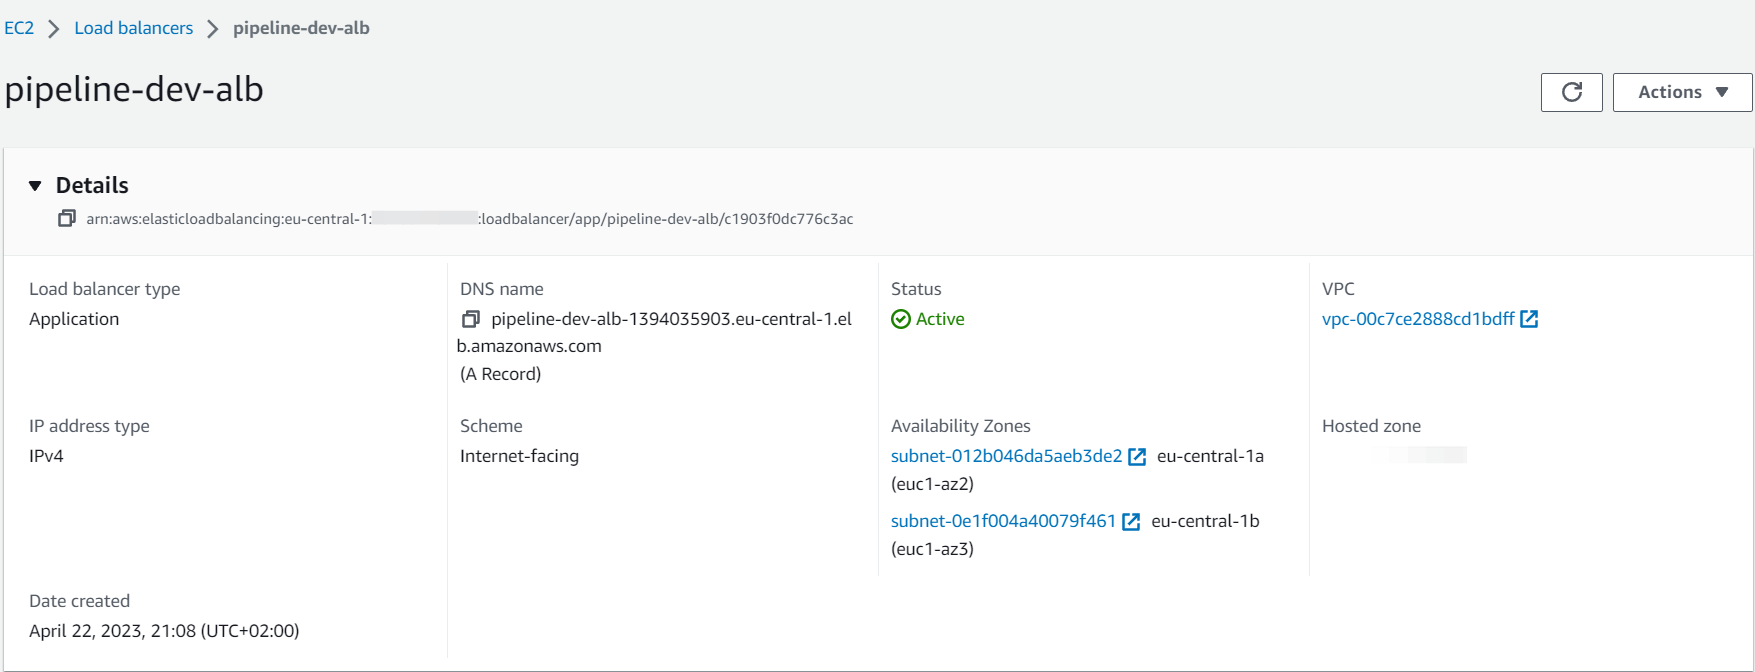This screenshot has height=672, width=1755.
Task: Click the 'Availability Zones' label
Action: pos(960,426)
